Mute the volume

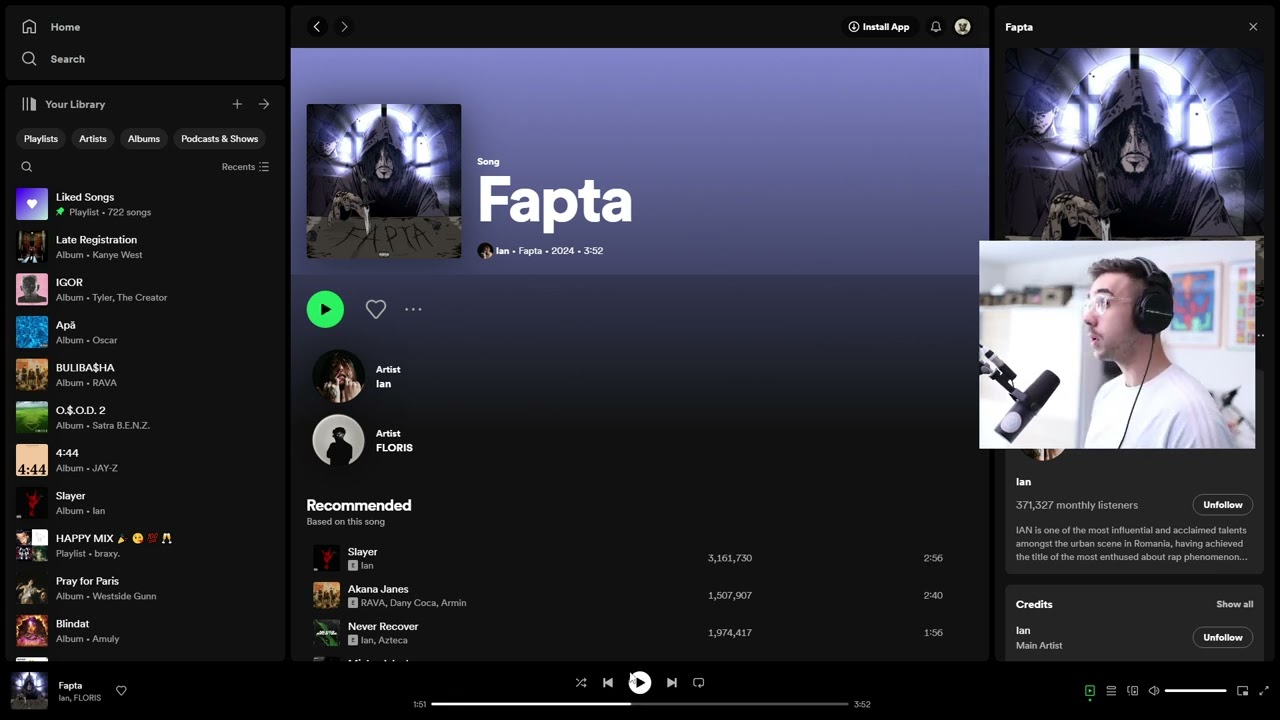click(1154, 691)
